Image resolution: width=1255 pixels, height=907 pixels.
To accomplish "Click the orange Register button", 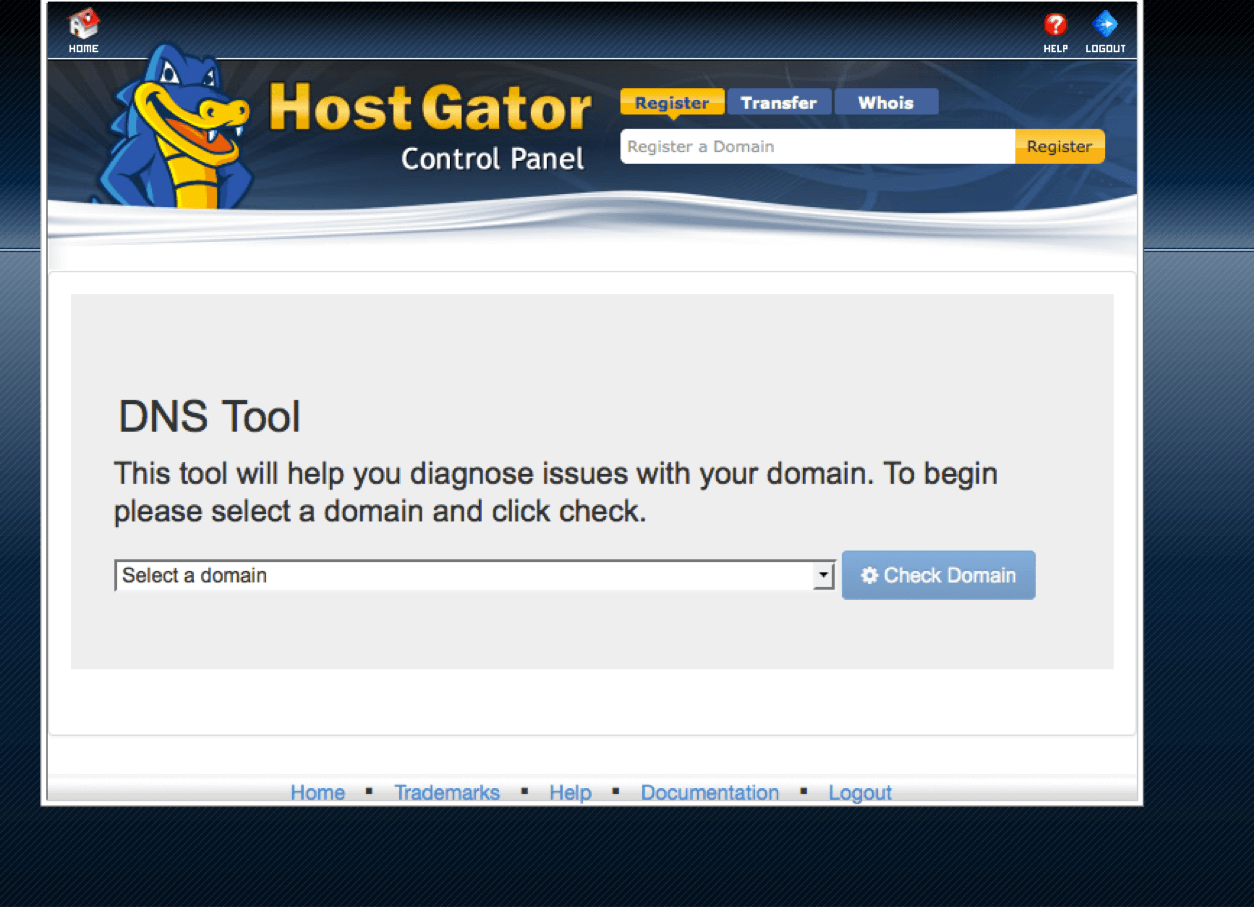I will click(x=1060, y=146).
